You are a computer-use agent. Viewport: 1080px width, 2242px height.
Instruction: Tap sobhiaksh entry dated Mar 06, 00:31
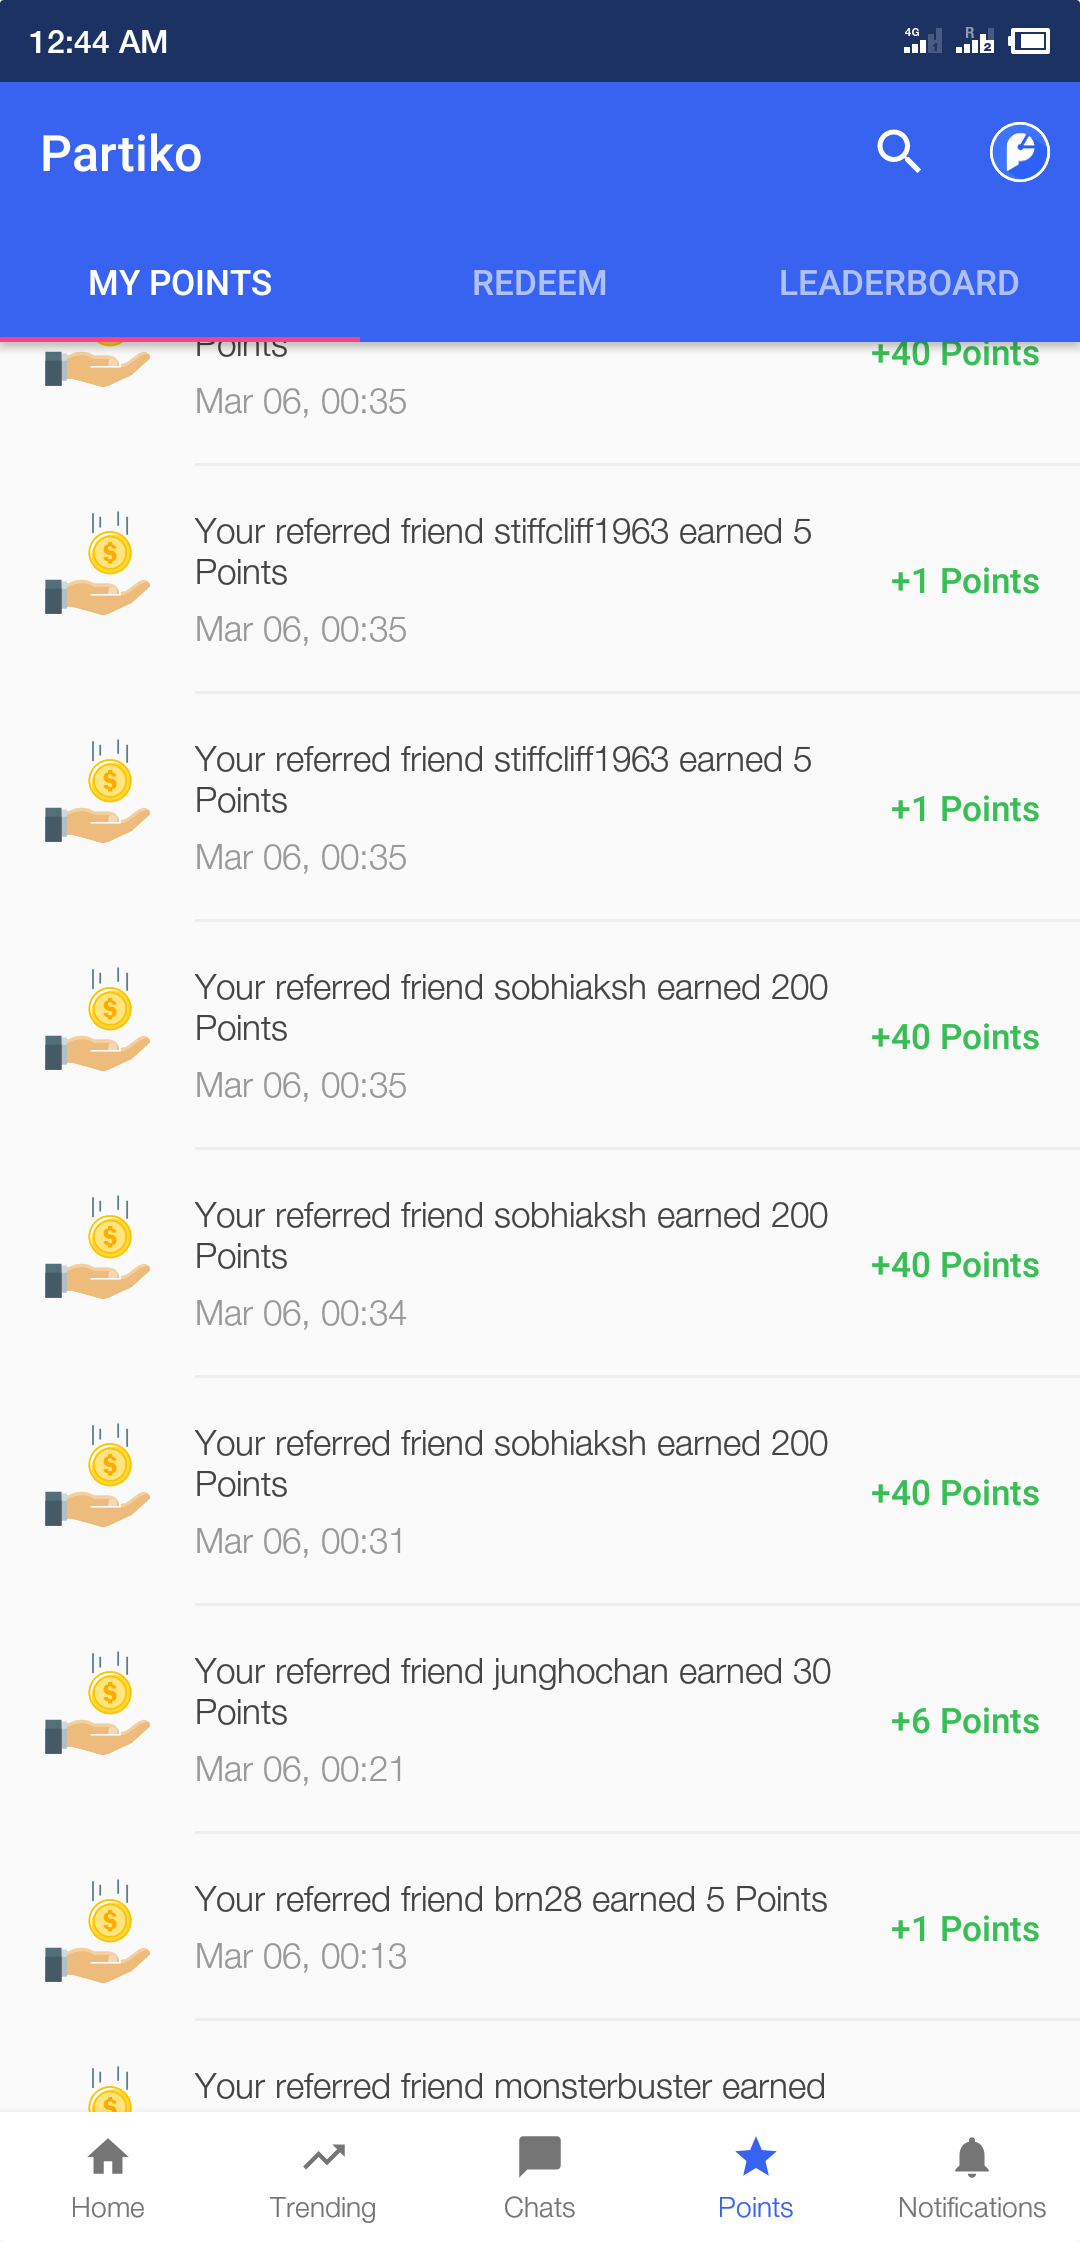tap(510, 1490)
